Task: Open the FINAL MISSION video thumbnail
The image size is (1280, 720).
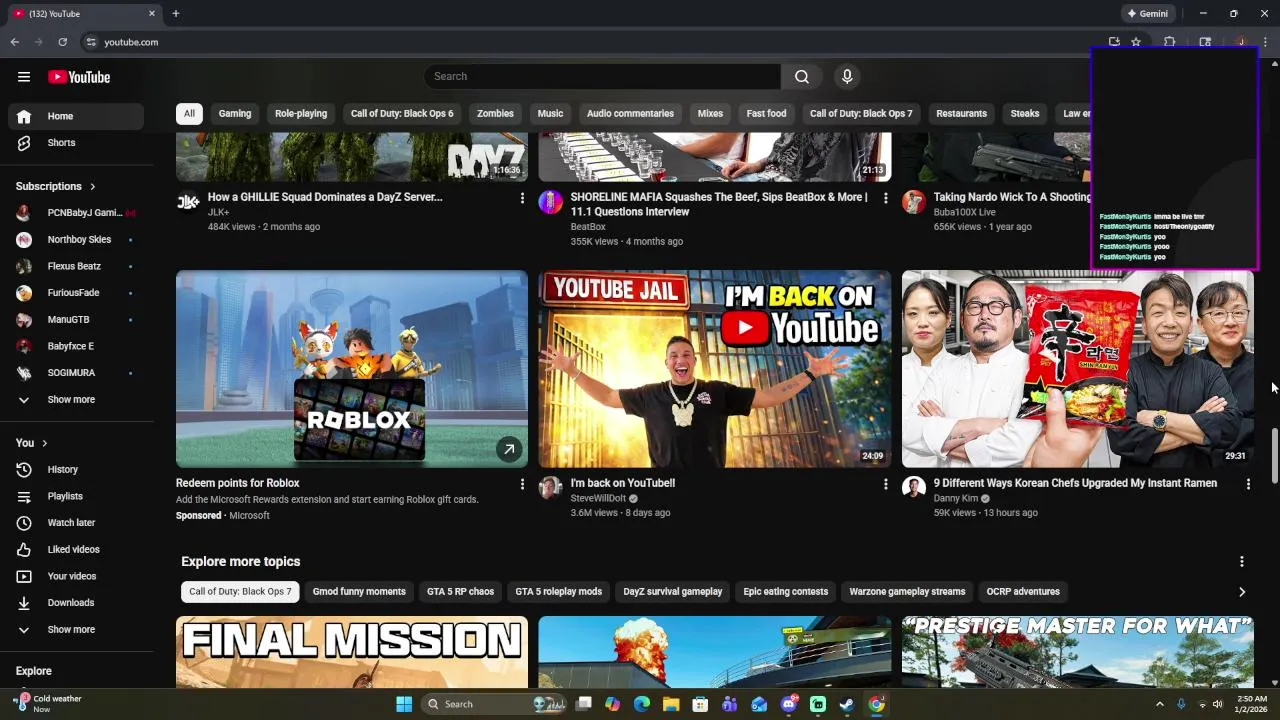Action: pyautogui.click(x=352, y=652)
